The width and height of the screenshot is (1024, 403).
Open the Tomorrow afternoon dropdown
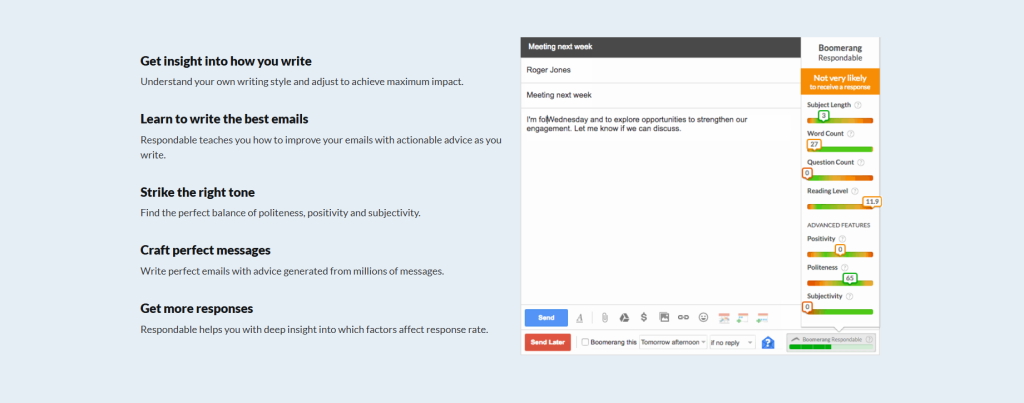(672, 342)
